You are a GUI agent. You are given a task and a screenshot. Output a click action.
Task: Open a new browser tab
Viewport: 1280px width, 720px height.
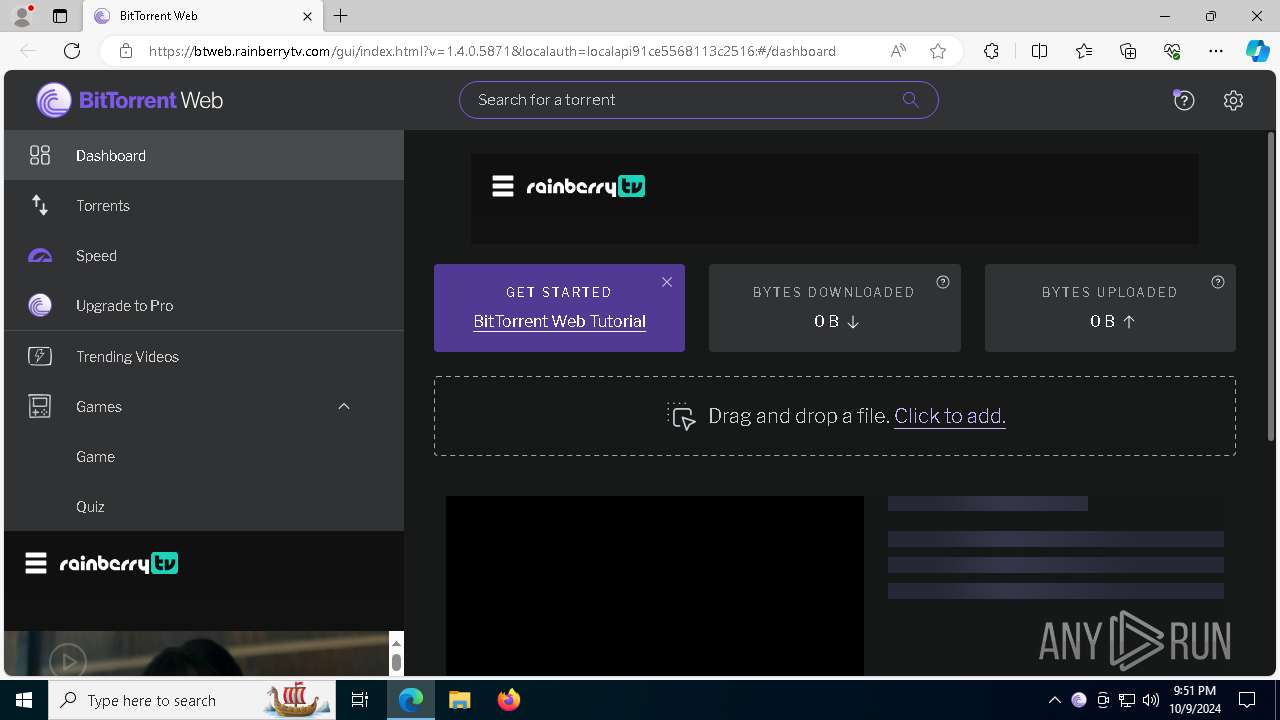click(341, 16)
